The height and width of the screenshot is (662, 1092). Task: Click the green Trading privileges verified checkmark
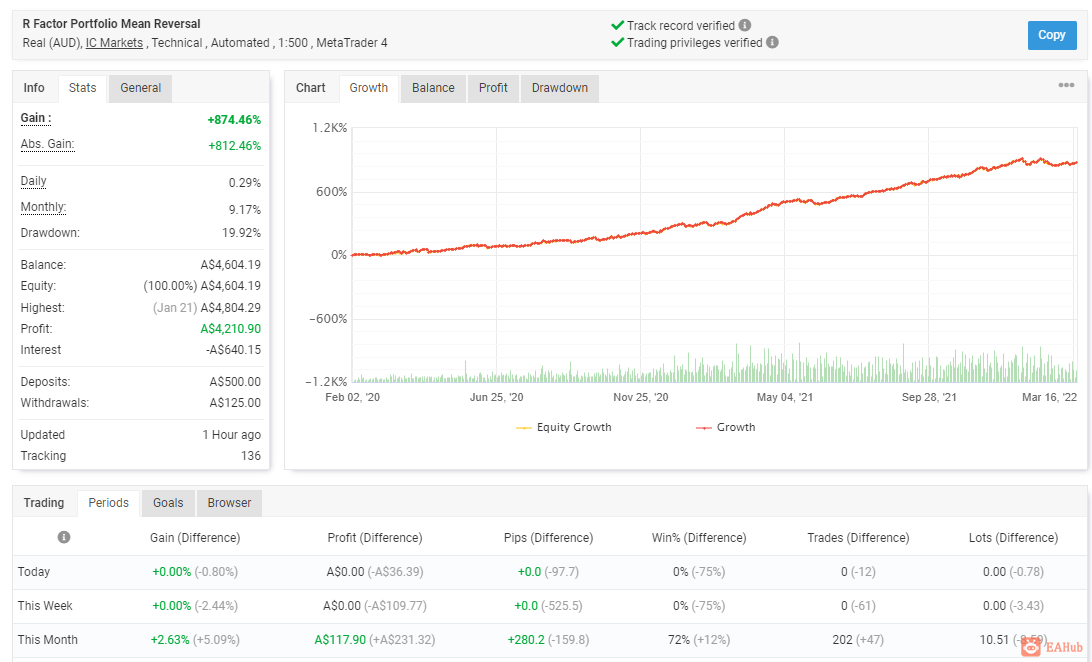point(617,42)
